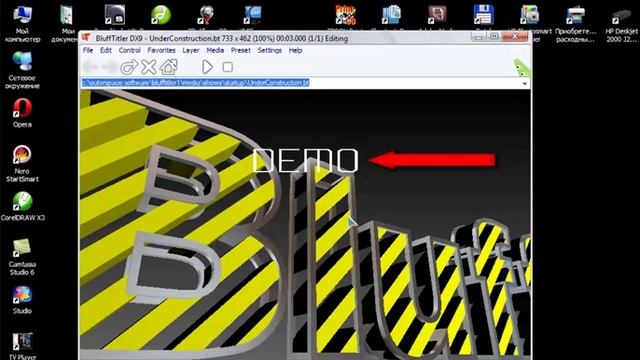Open the Preset menu
640x360 pixels.
pyautogui.click(x=240, y=50)
